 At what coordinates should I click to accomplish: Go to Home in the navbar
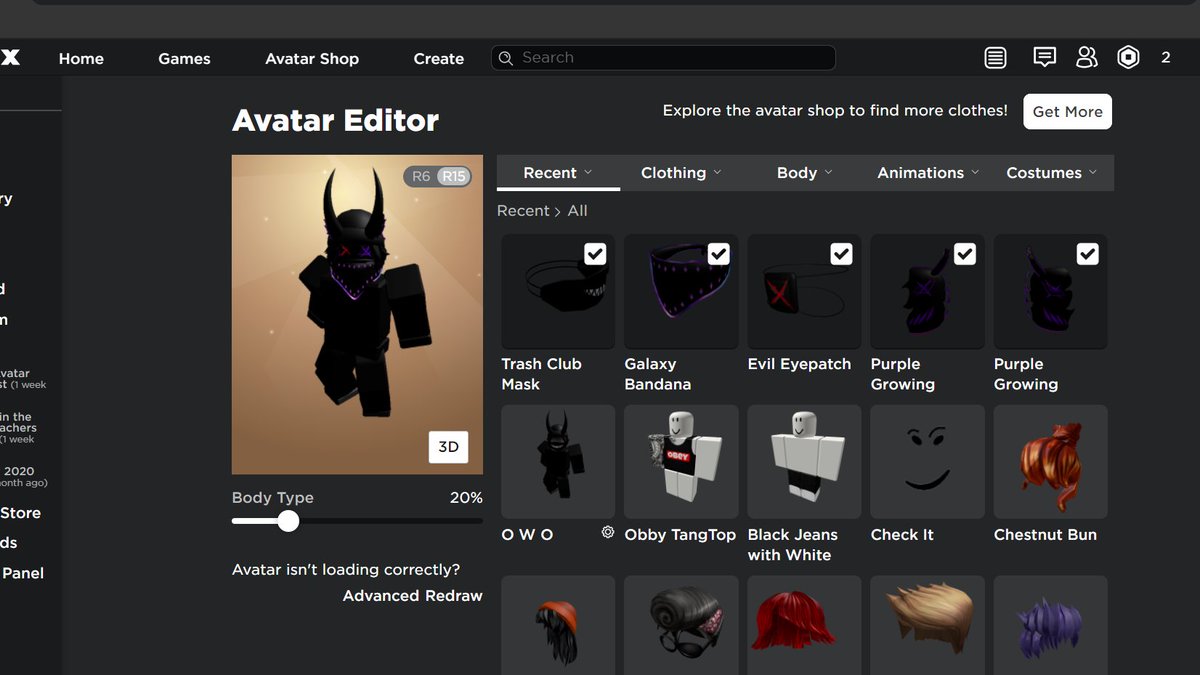click(81, 58)
